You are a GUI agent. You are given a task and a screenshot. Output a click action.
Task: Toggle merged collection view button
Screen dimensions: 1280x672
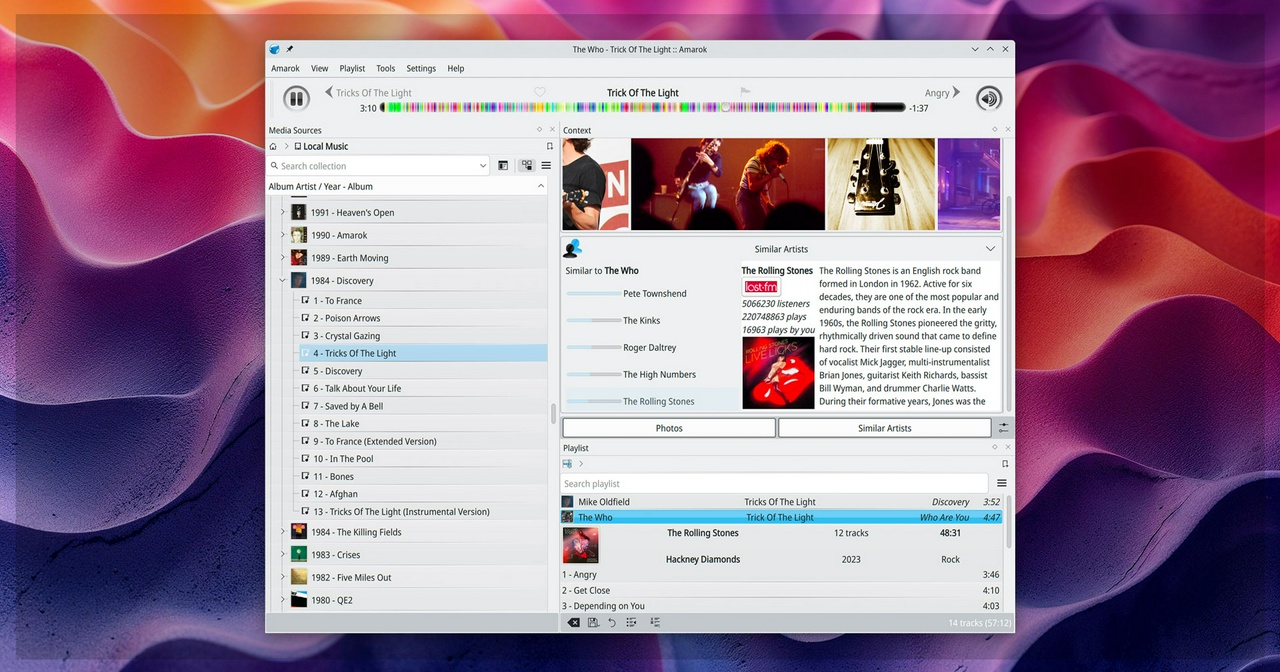click(527, 166)
